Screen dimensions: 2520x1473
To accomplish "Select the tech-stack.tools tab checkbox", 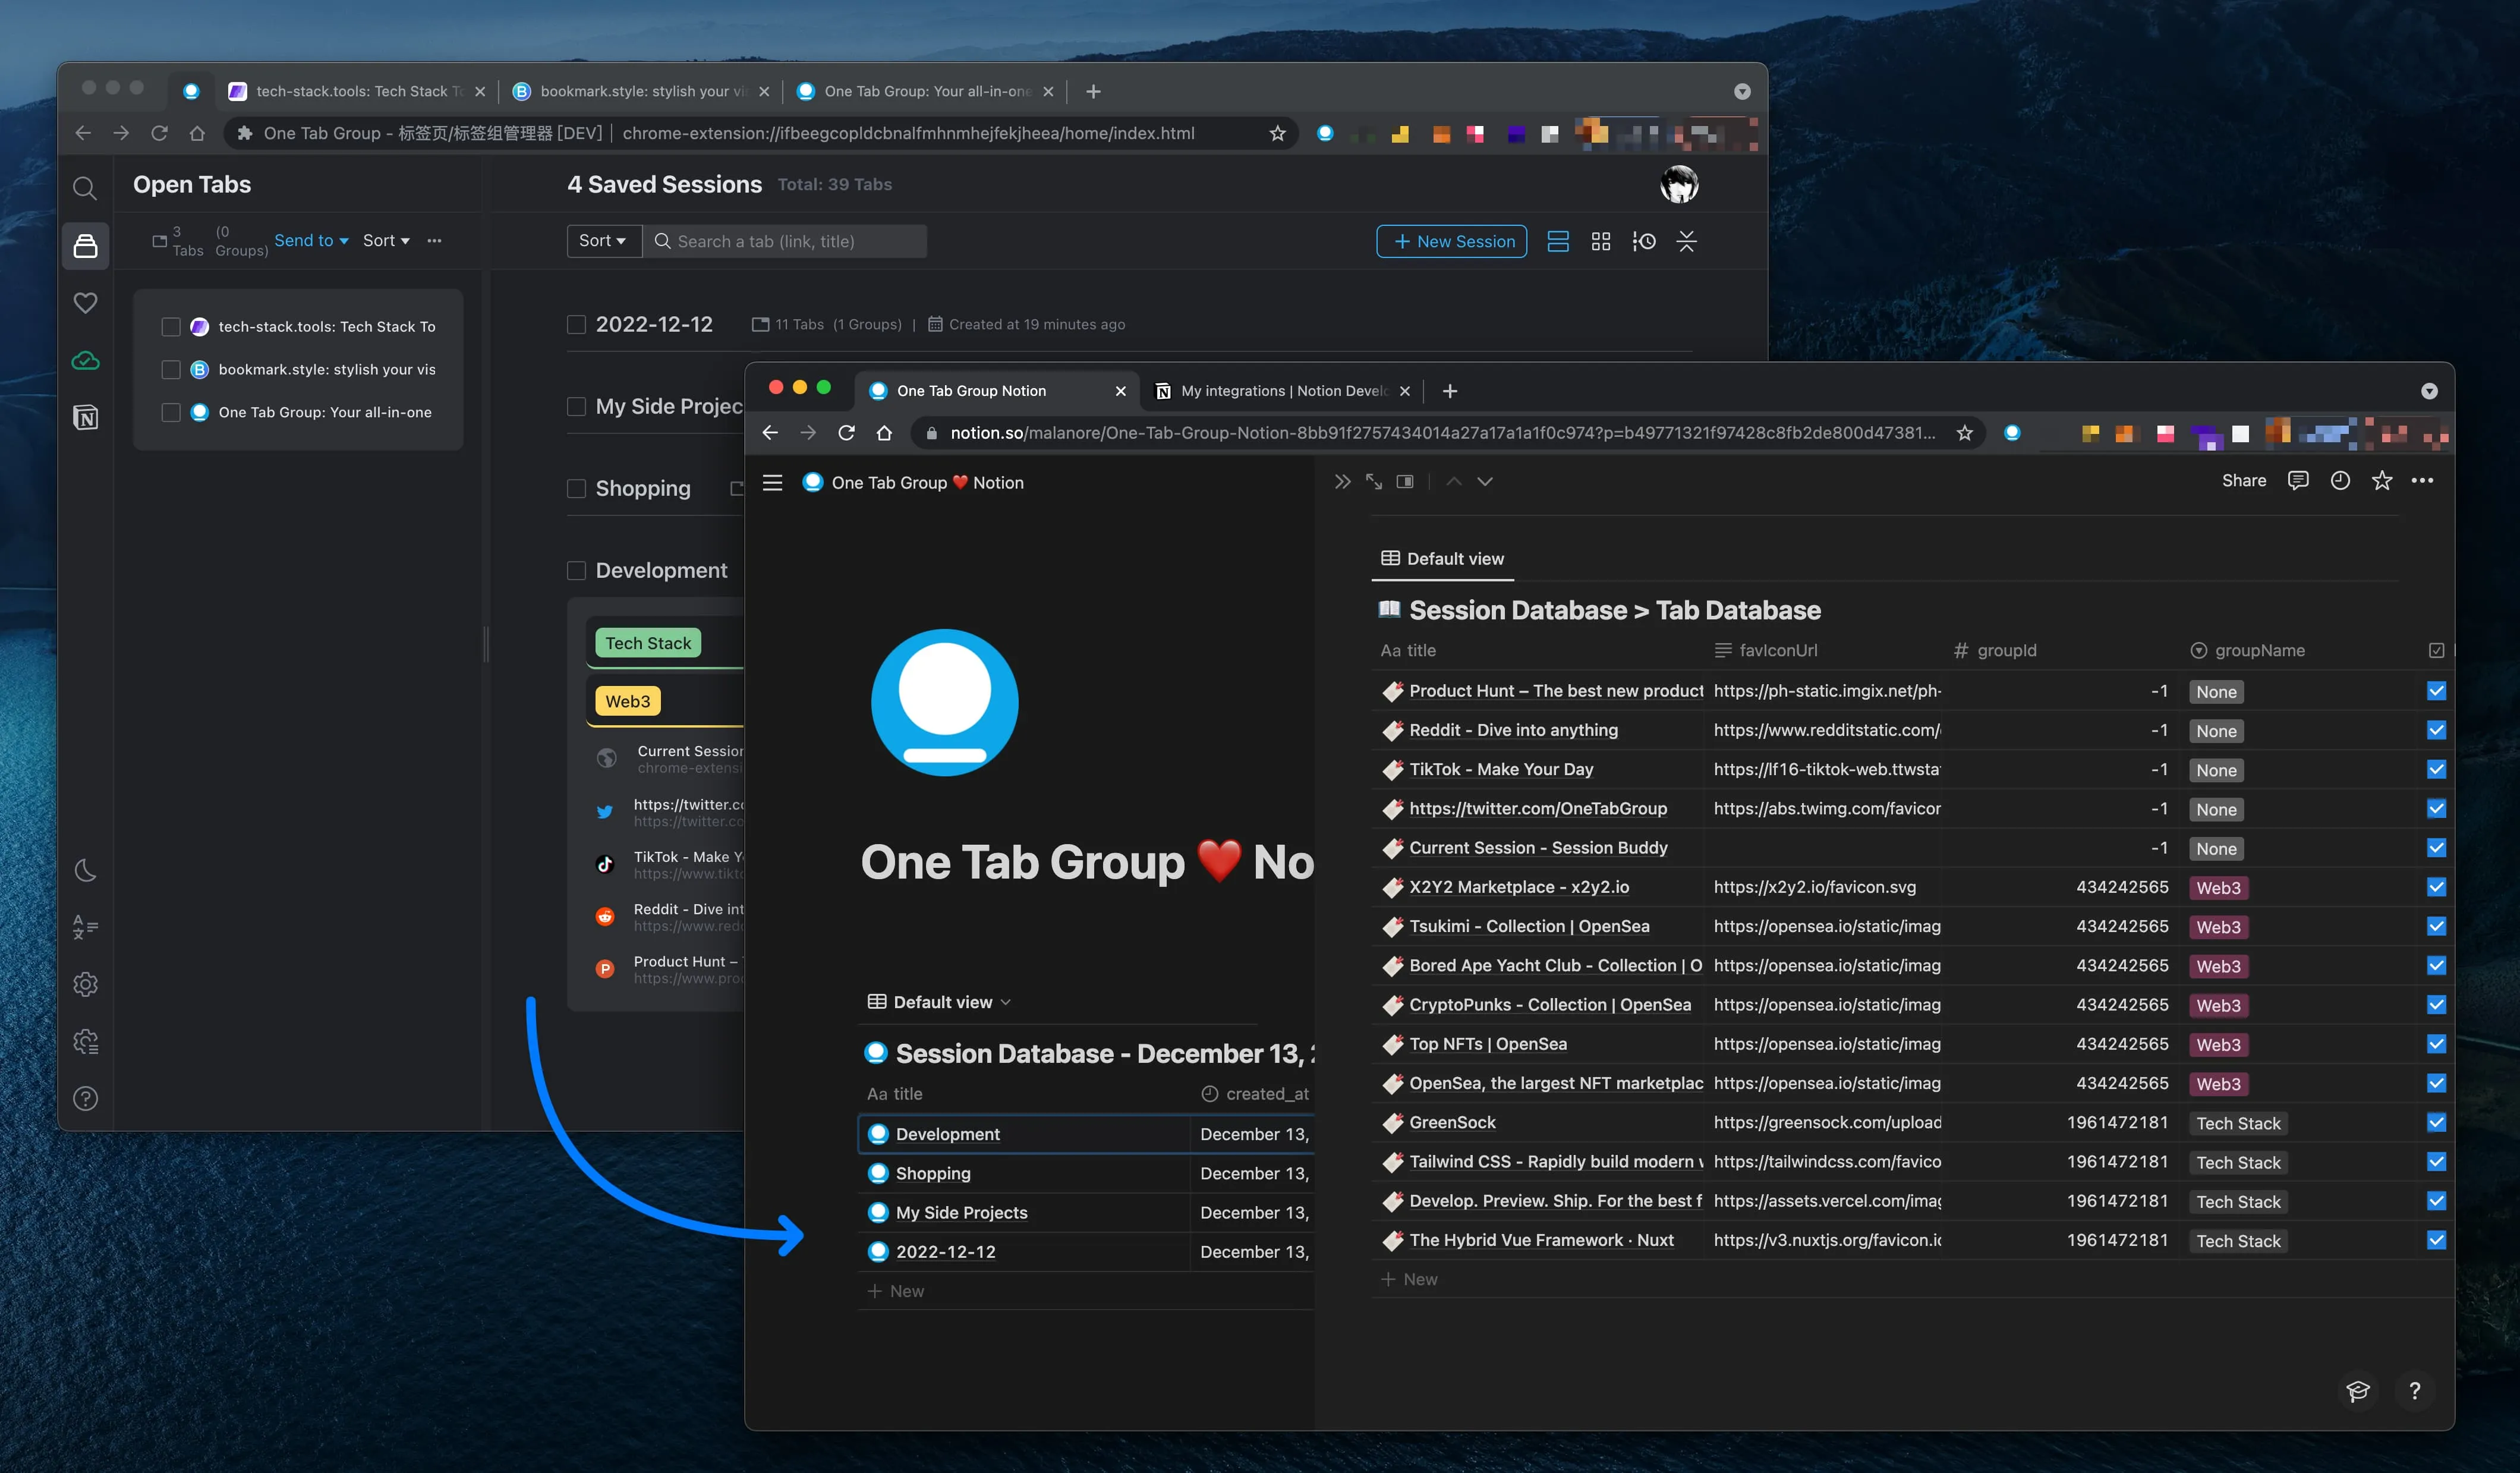I will (171, 326).
